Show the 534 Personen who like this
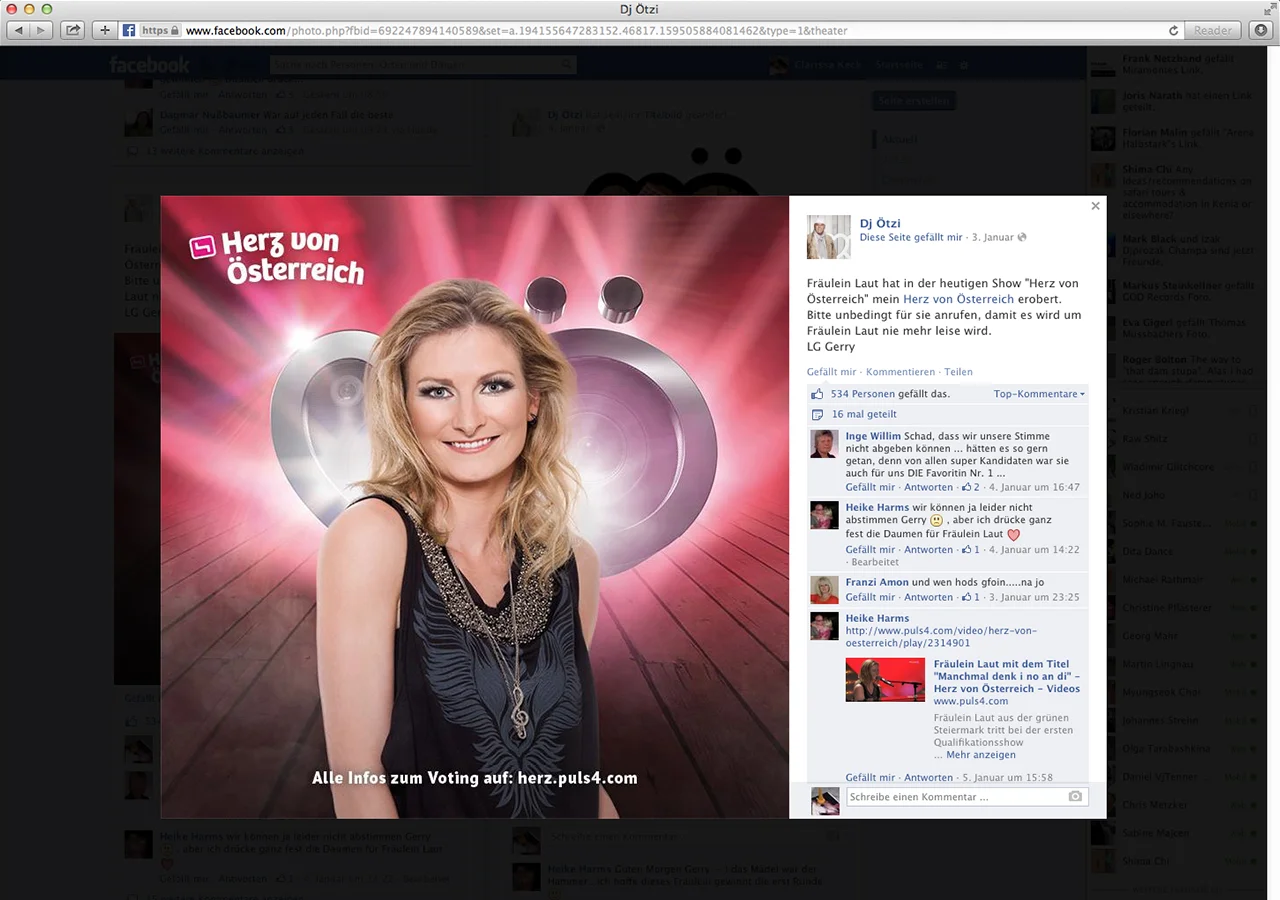Viewport: 1280px width, 900px height. [863, 394]
